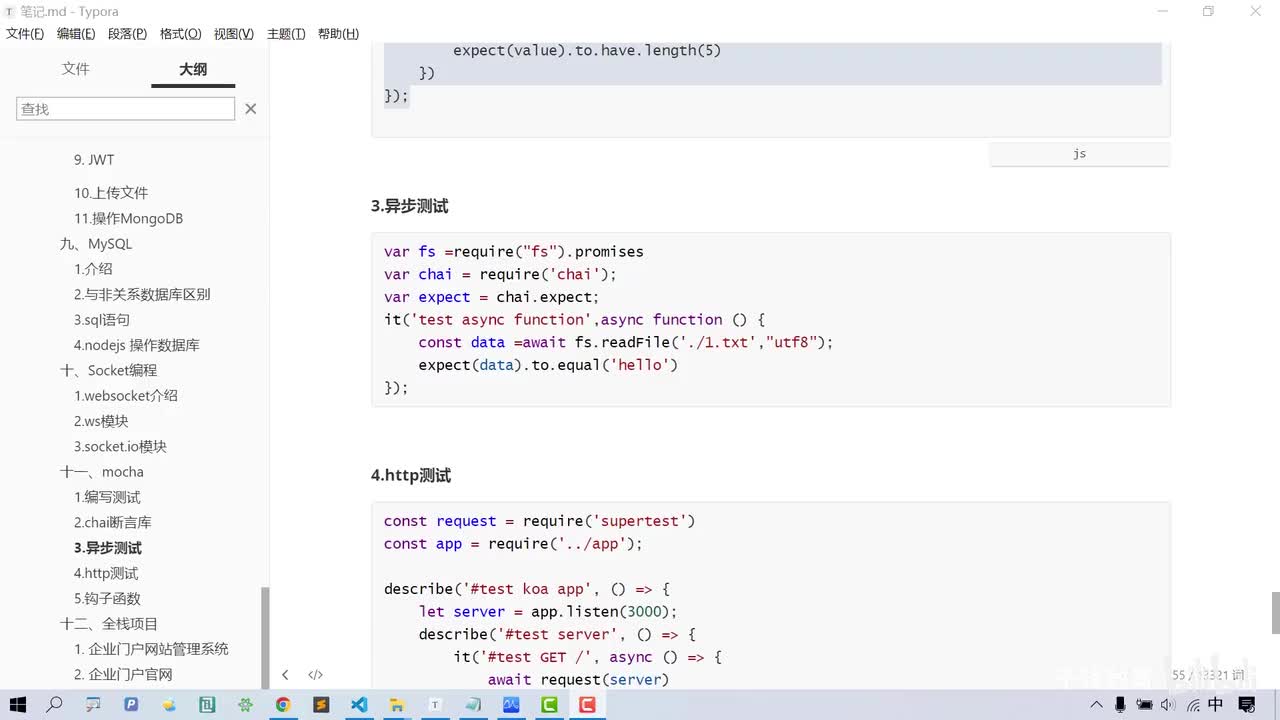Jump to 4.nodejs 操作数据库 outline entry

[137, 345]
